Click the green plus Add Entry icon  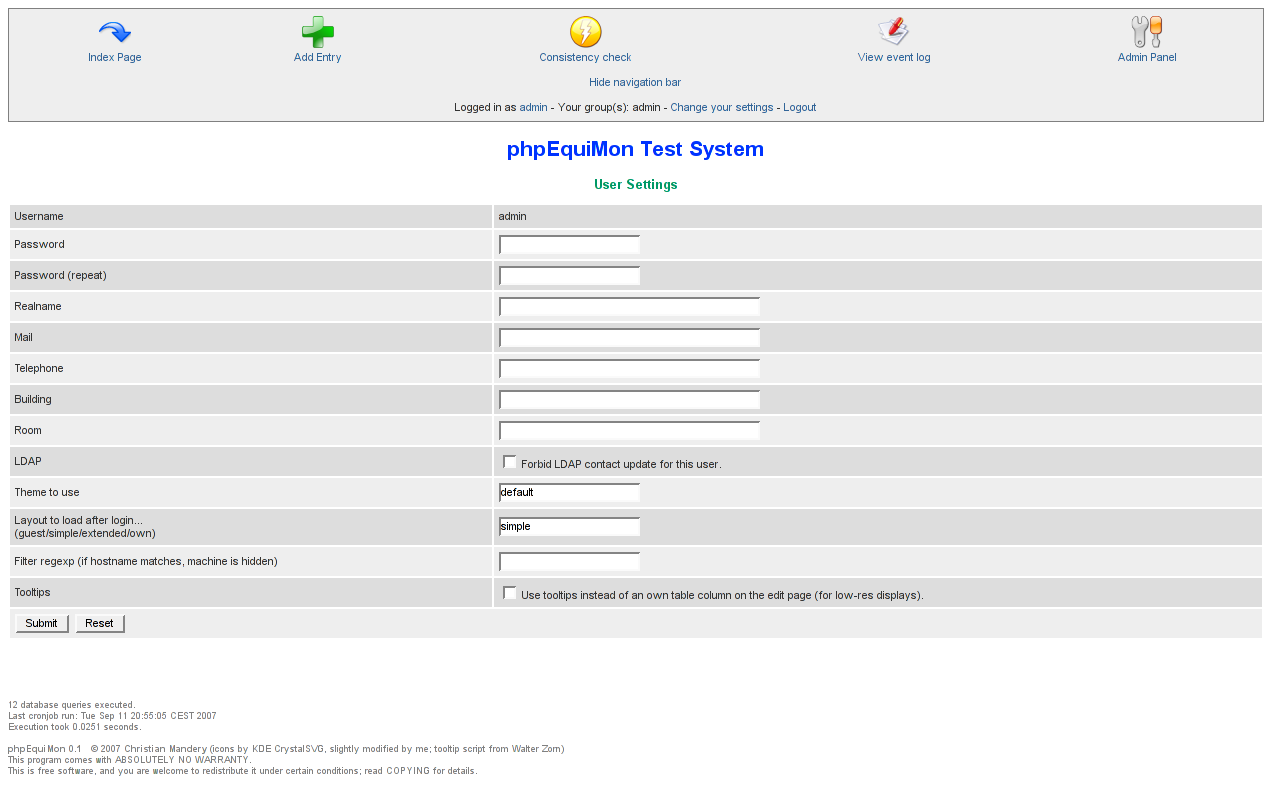317,32
